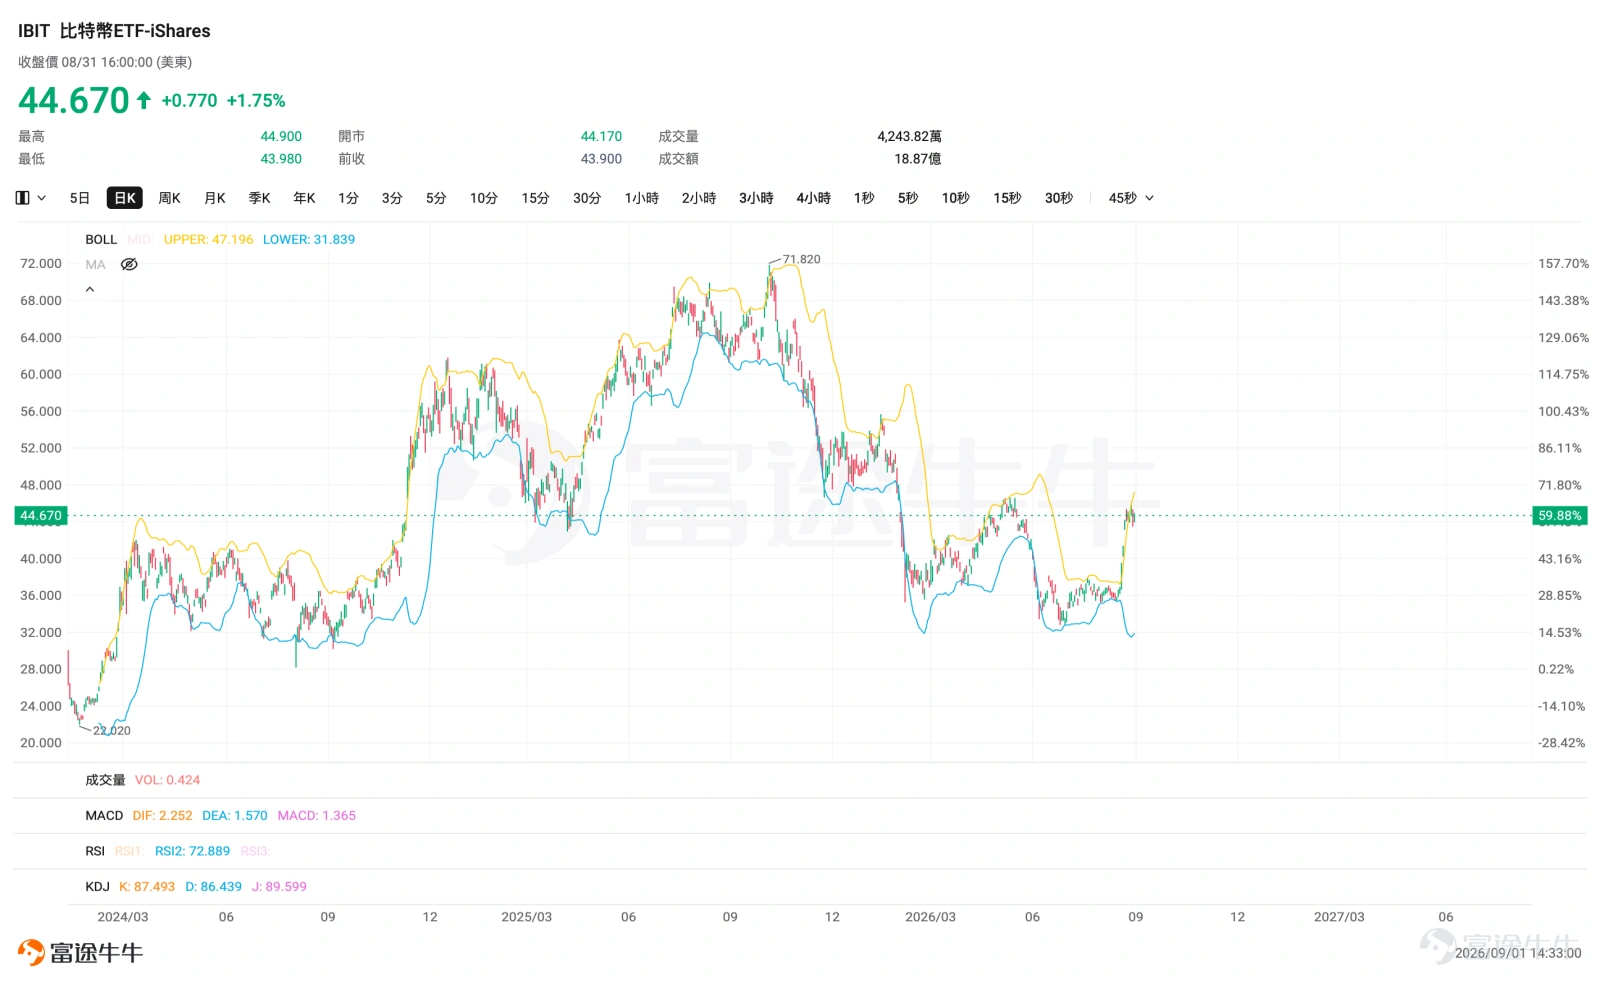Image resolution: width=1600 pixels, height=983 pixels.
Task: Toggle the KDJ K 87.493 line
Action: [147, 887]
